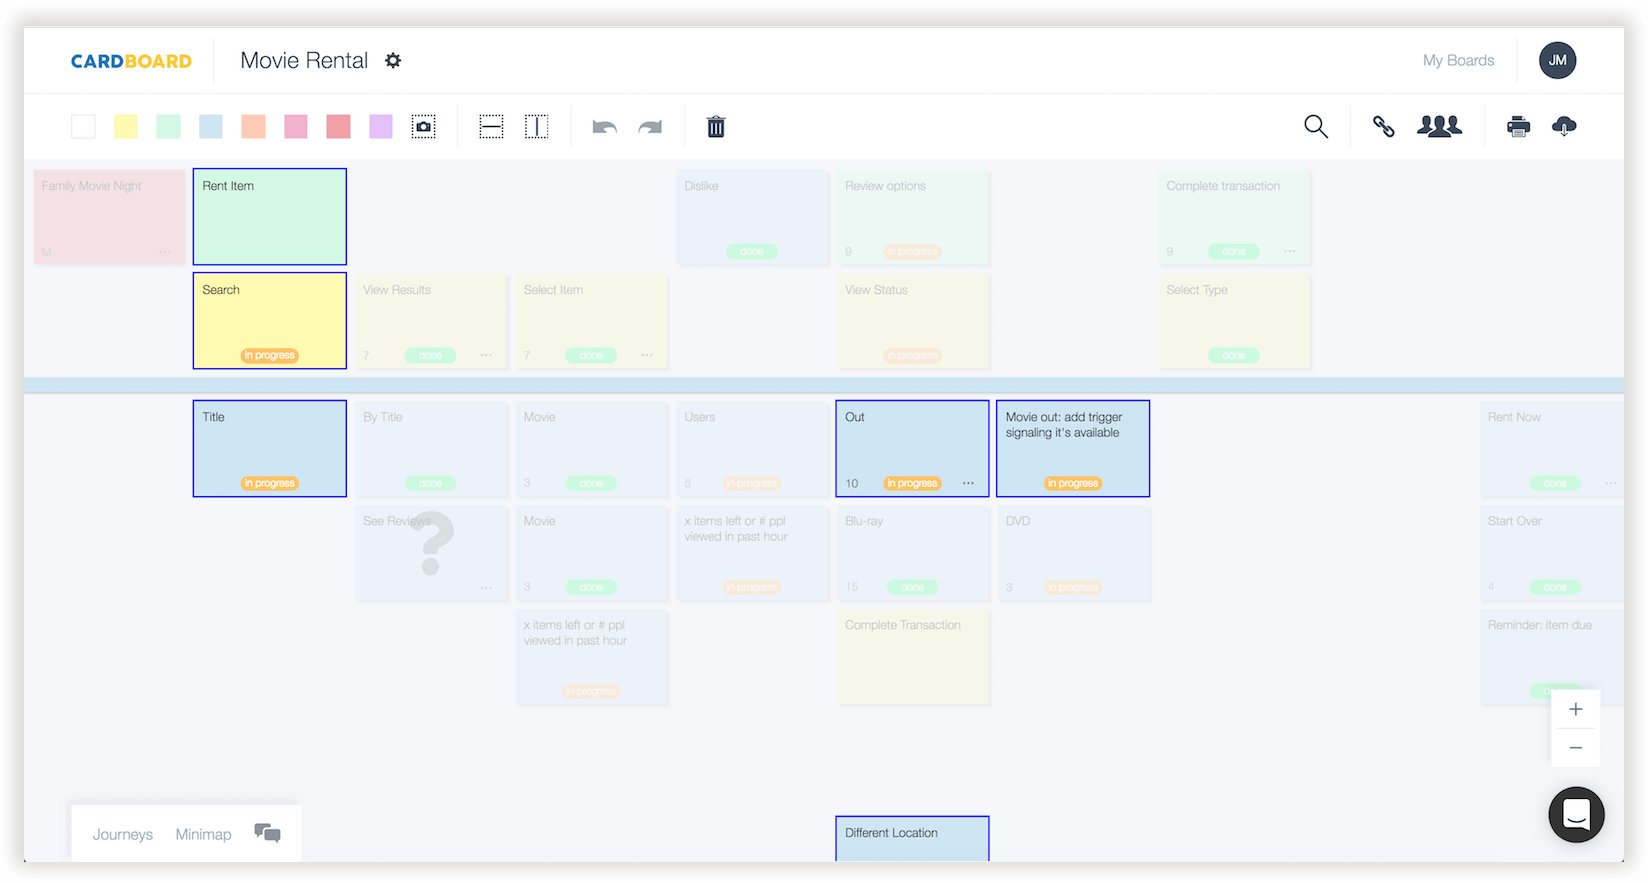
Task: Click the Review options card
Action: pos(913,217)
